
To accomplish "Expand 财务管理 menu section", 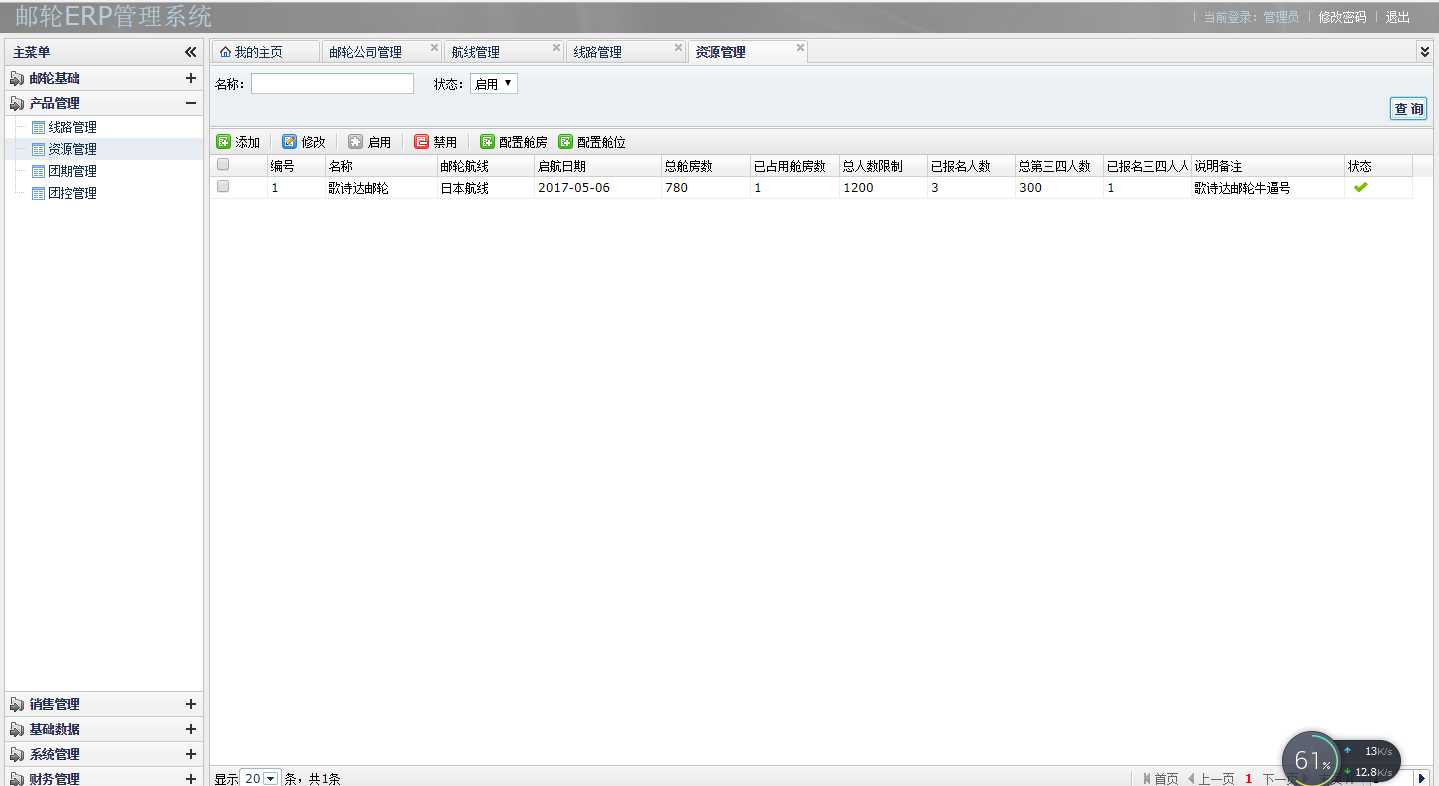I will pyautogui.click(x=191, y=778).
